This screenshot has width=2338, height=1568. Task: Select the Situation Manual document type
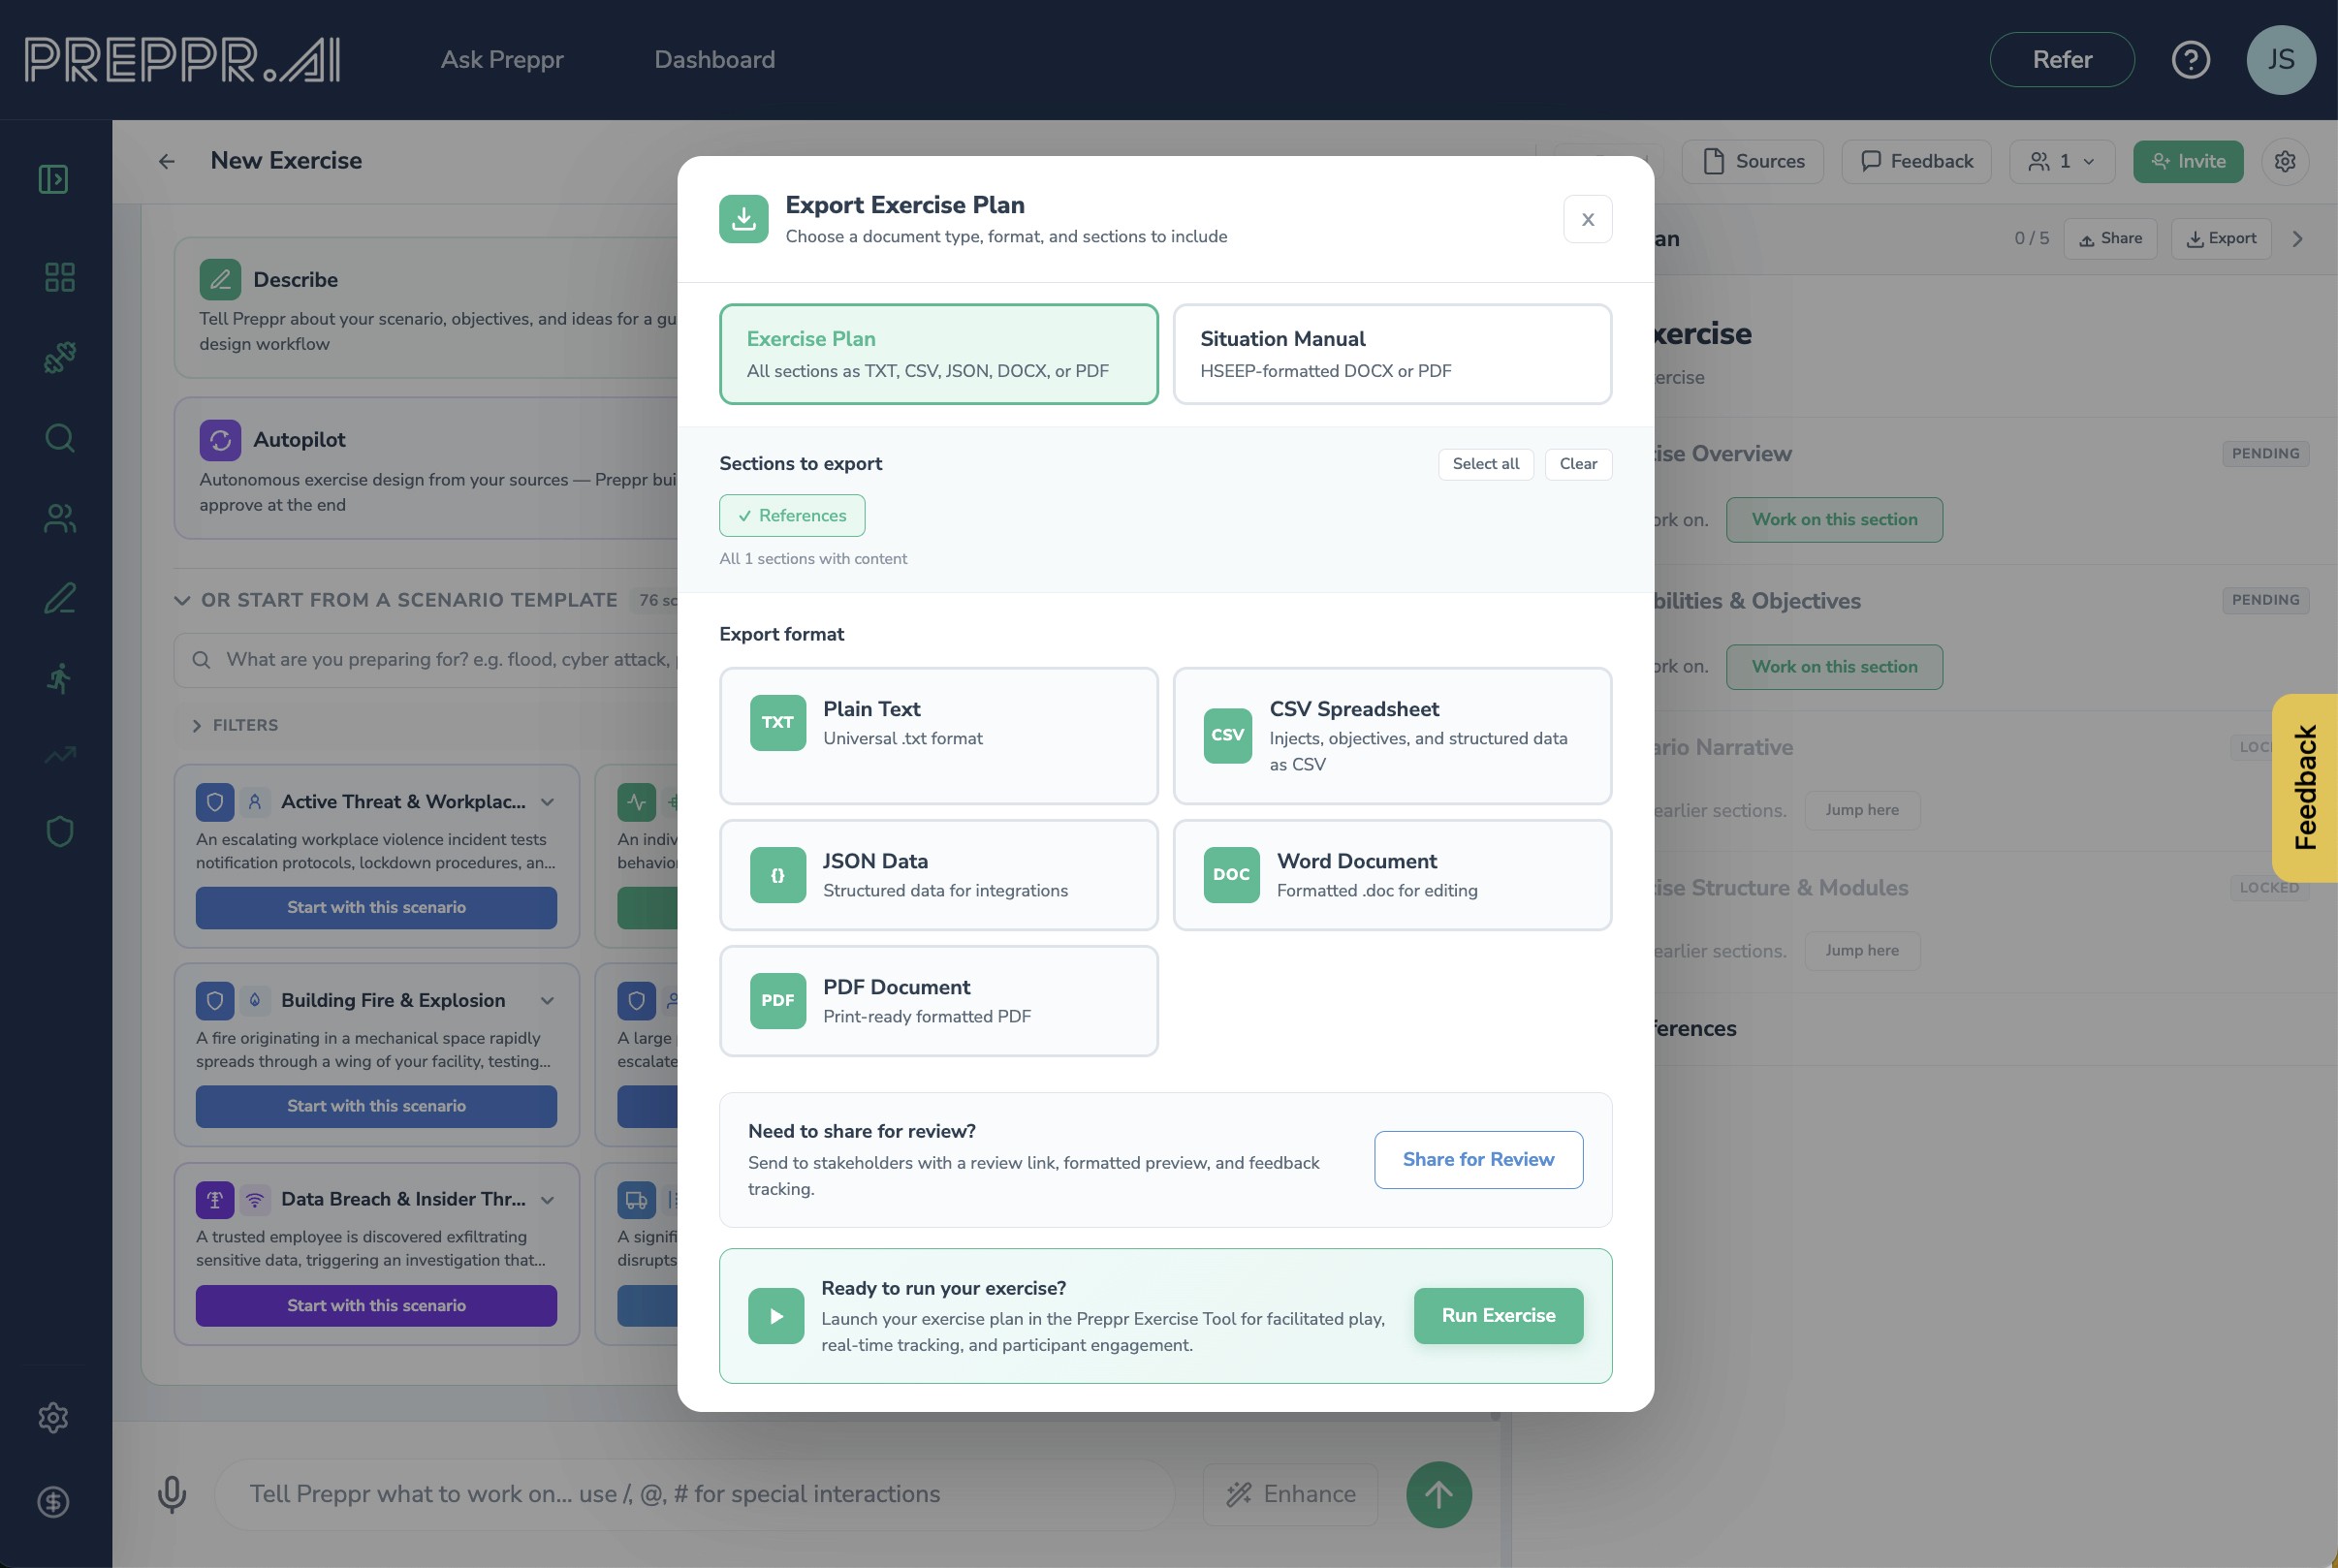pyautogui.click(x=1391, y=354)
